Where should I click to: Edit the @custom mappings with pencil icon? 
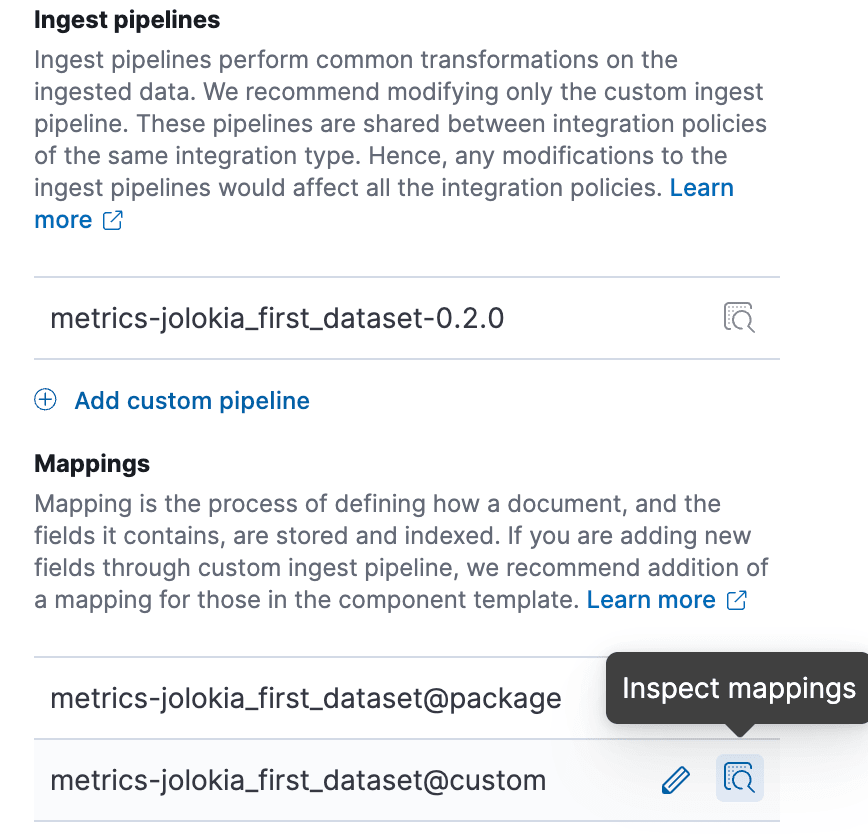tap(676, 780)
